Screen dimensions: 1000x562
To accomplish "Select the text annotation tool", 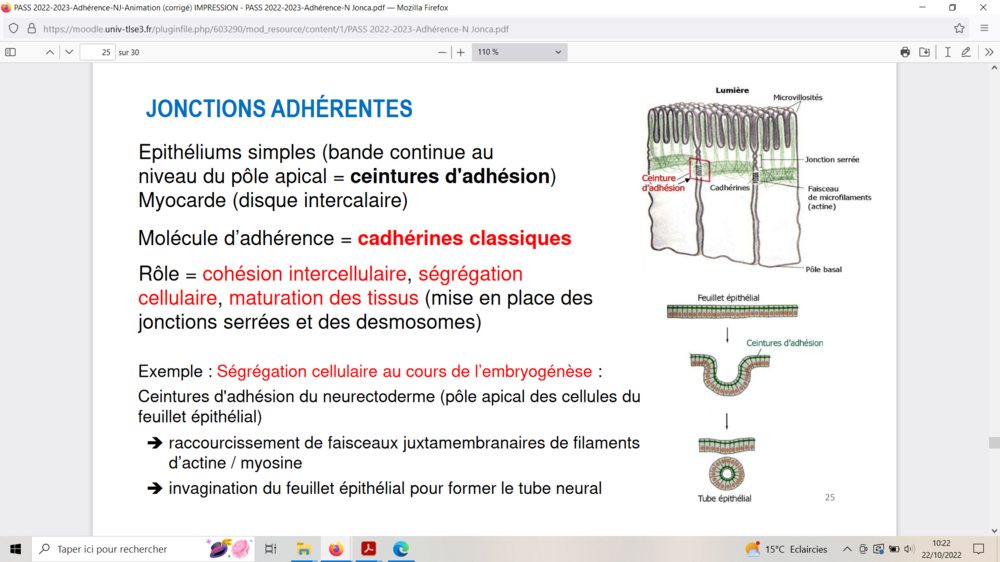I will [947, 52].
